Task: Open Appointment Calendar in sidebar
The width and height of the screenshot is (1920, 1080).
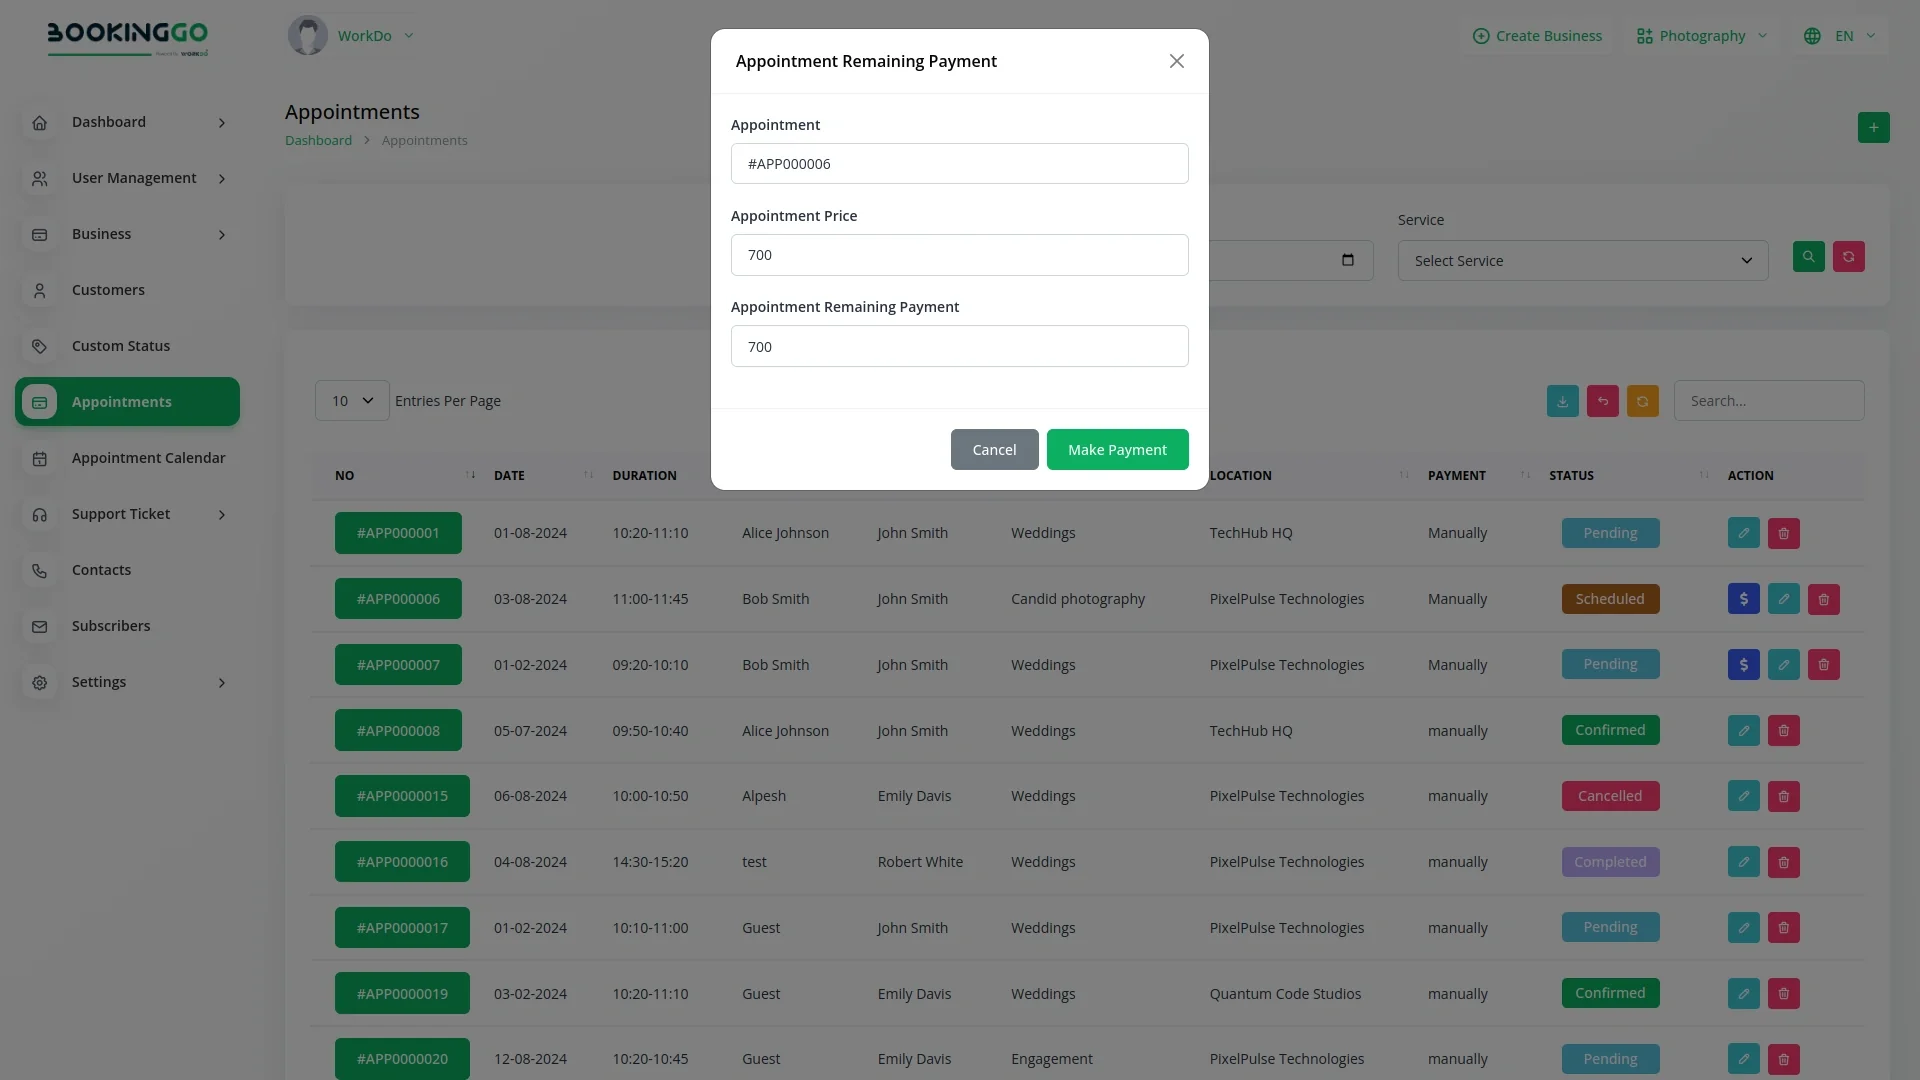Action: 148,458
